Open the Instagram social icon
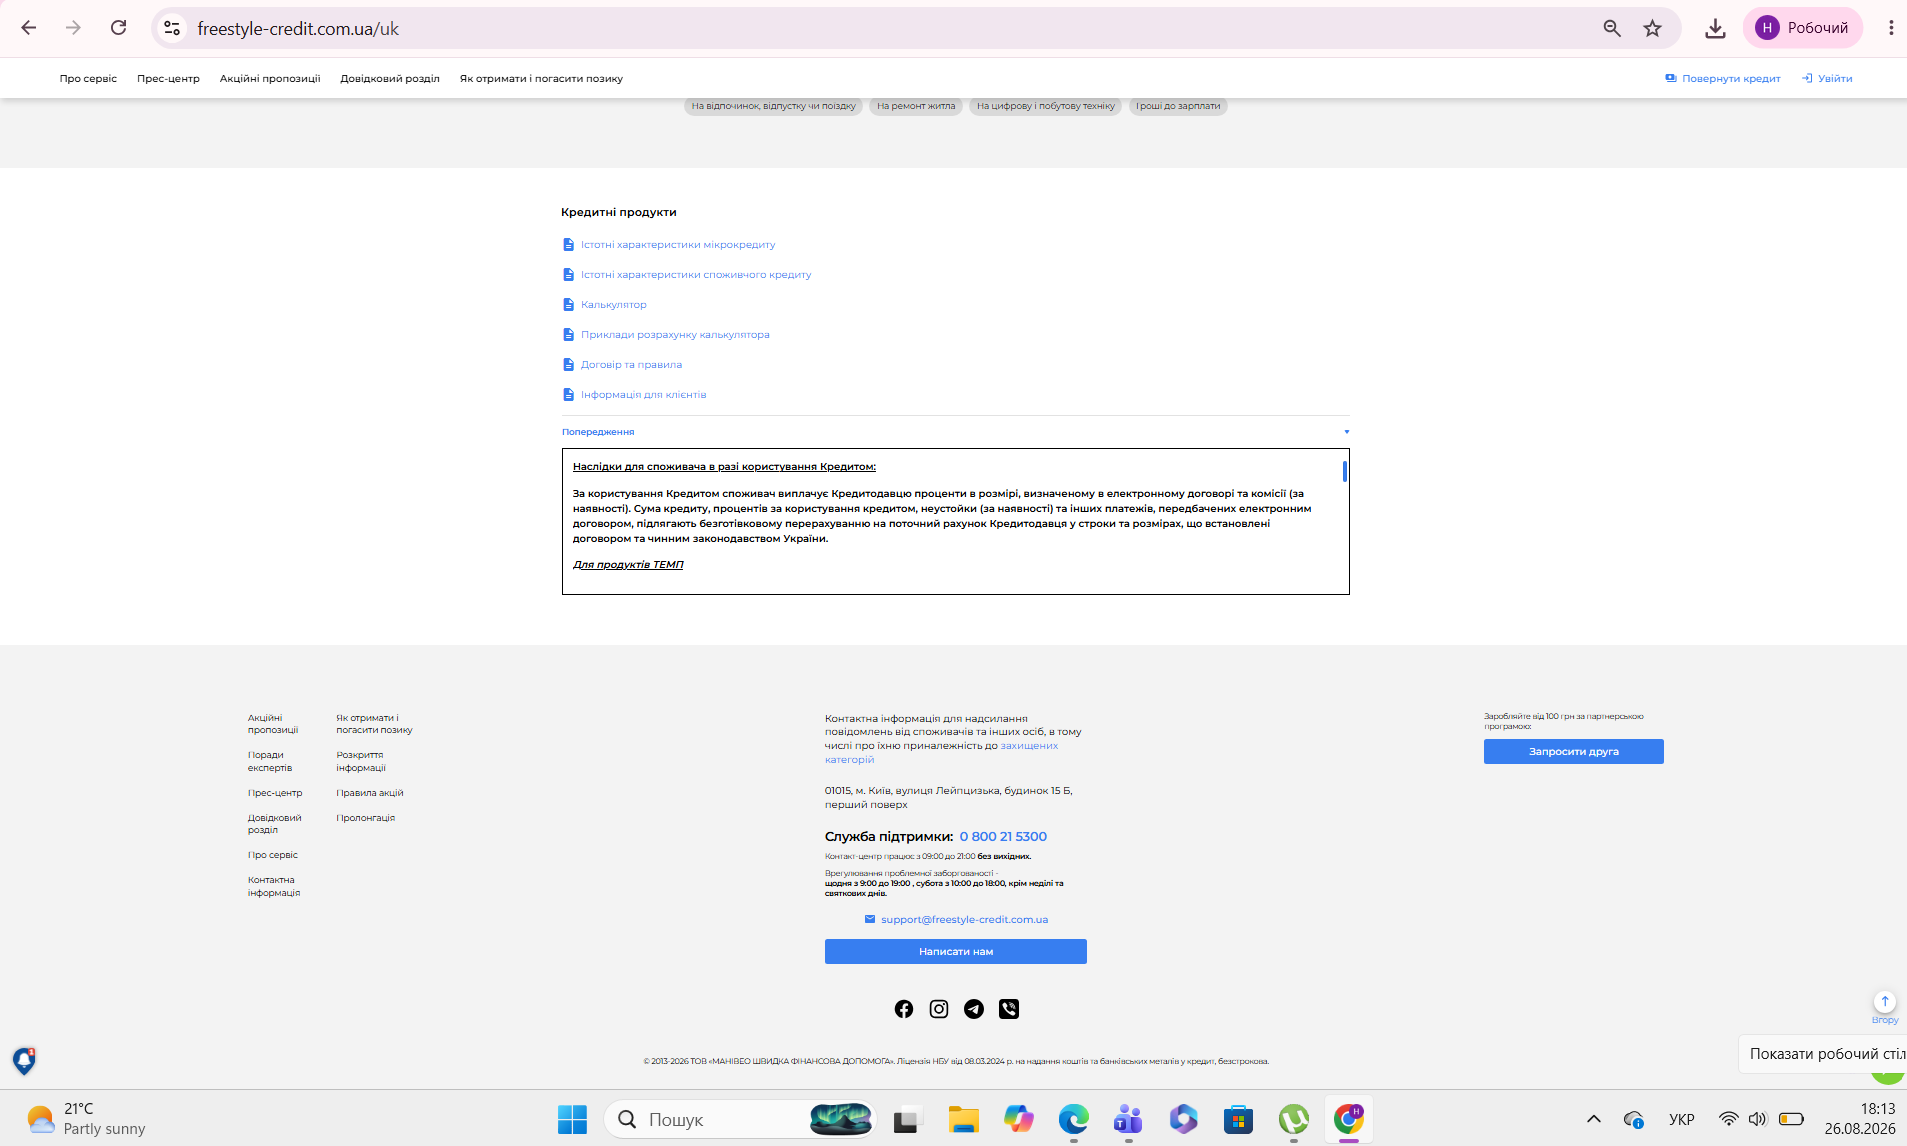Viewport: 1907px width, 1146px height. click(x=939, y=1009)
